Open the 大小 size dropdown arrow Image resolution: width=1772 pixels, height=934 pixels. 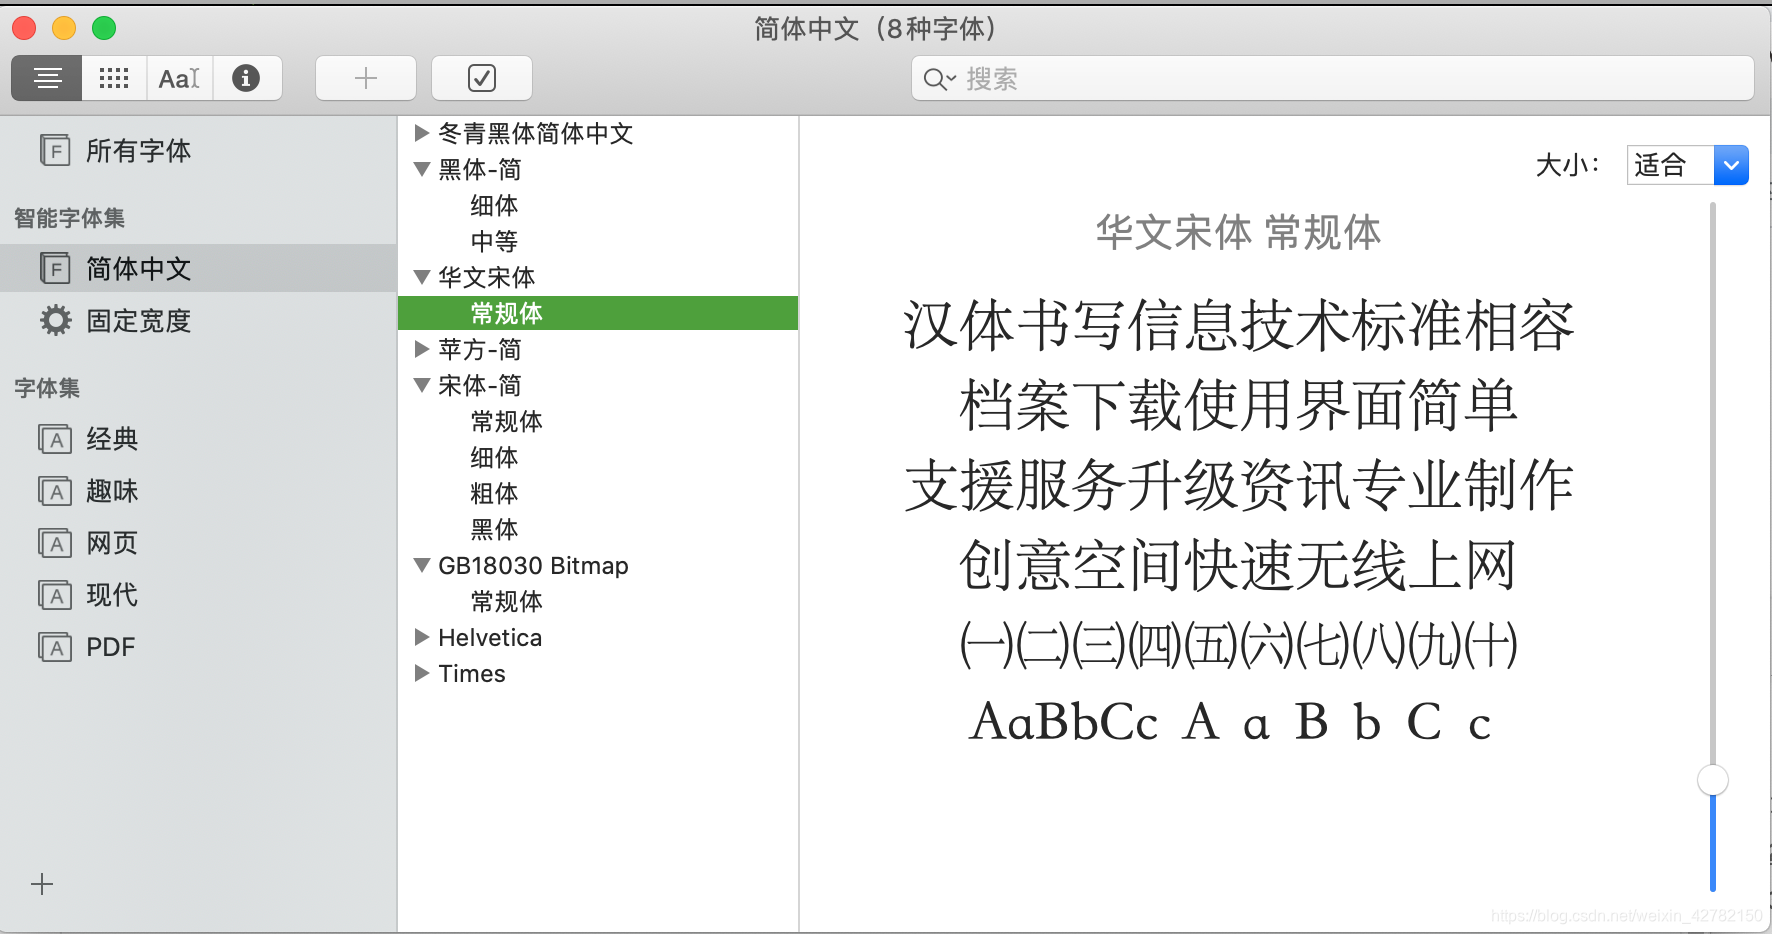coord(1731,165)
